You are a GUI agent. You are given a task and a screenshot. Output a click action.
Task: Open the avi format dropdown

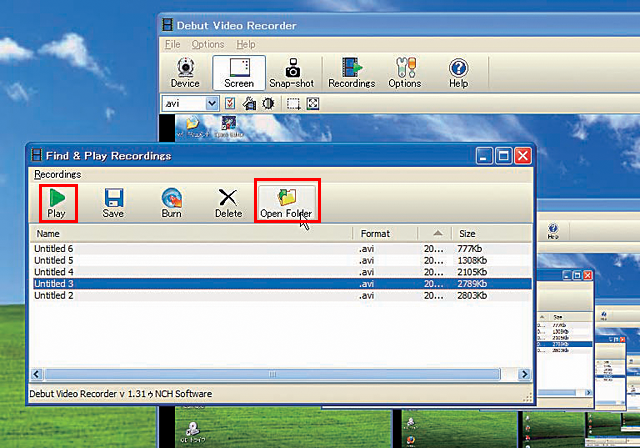pyautogui.click(x=212, y=103)
